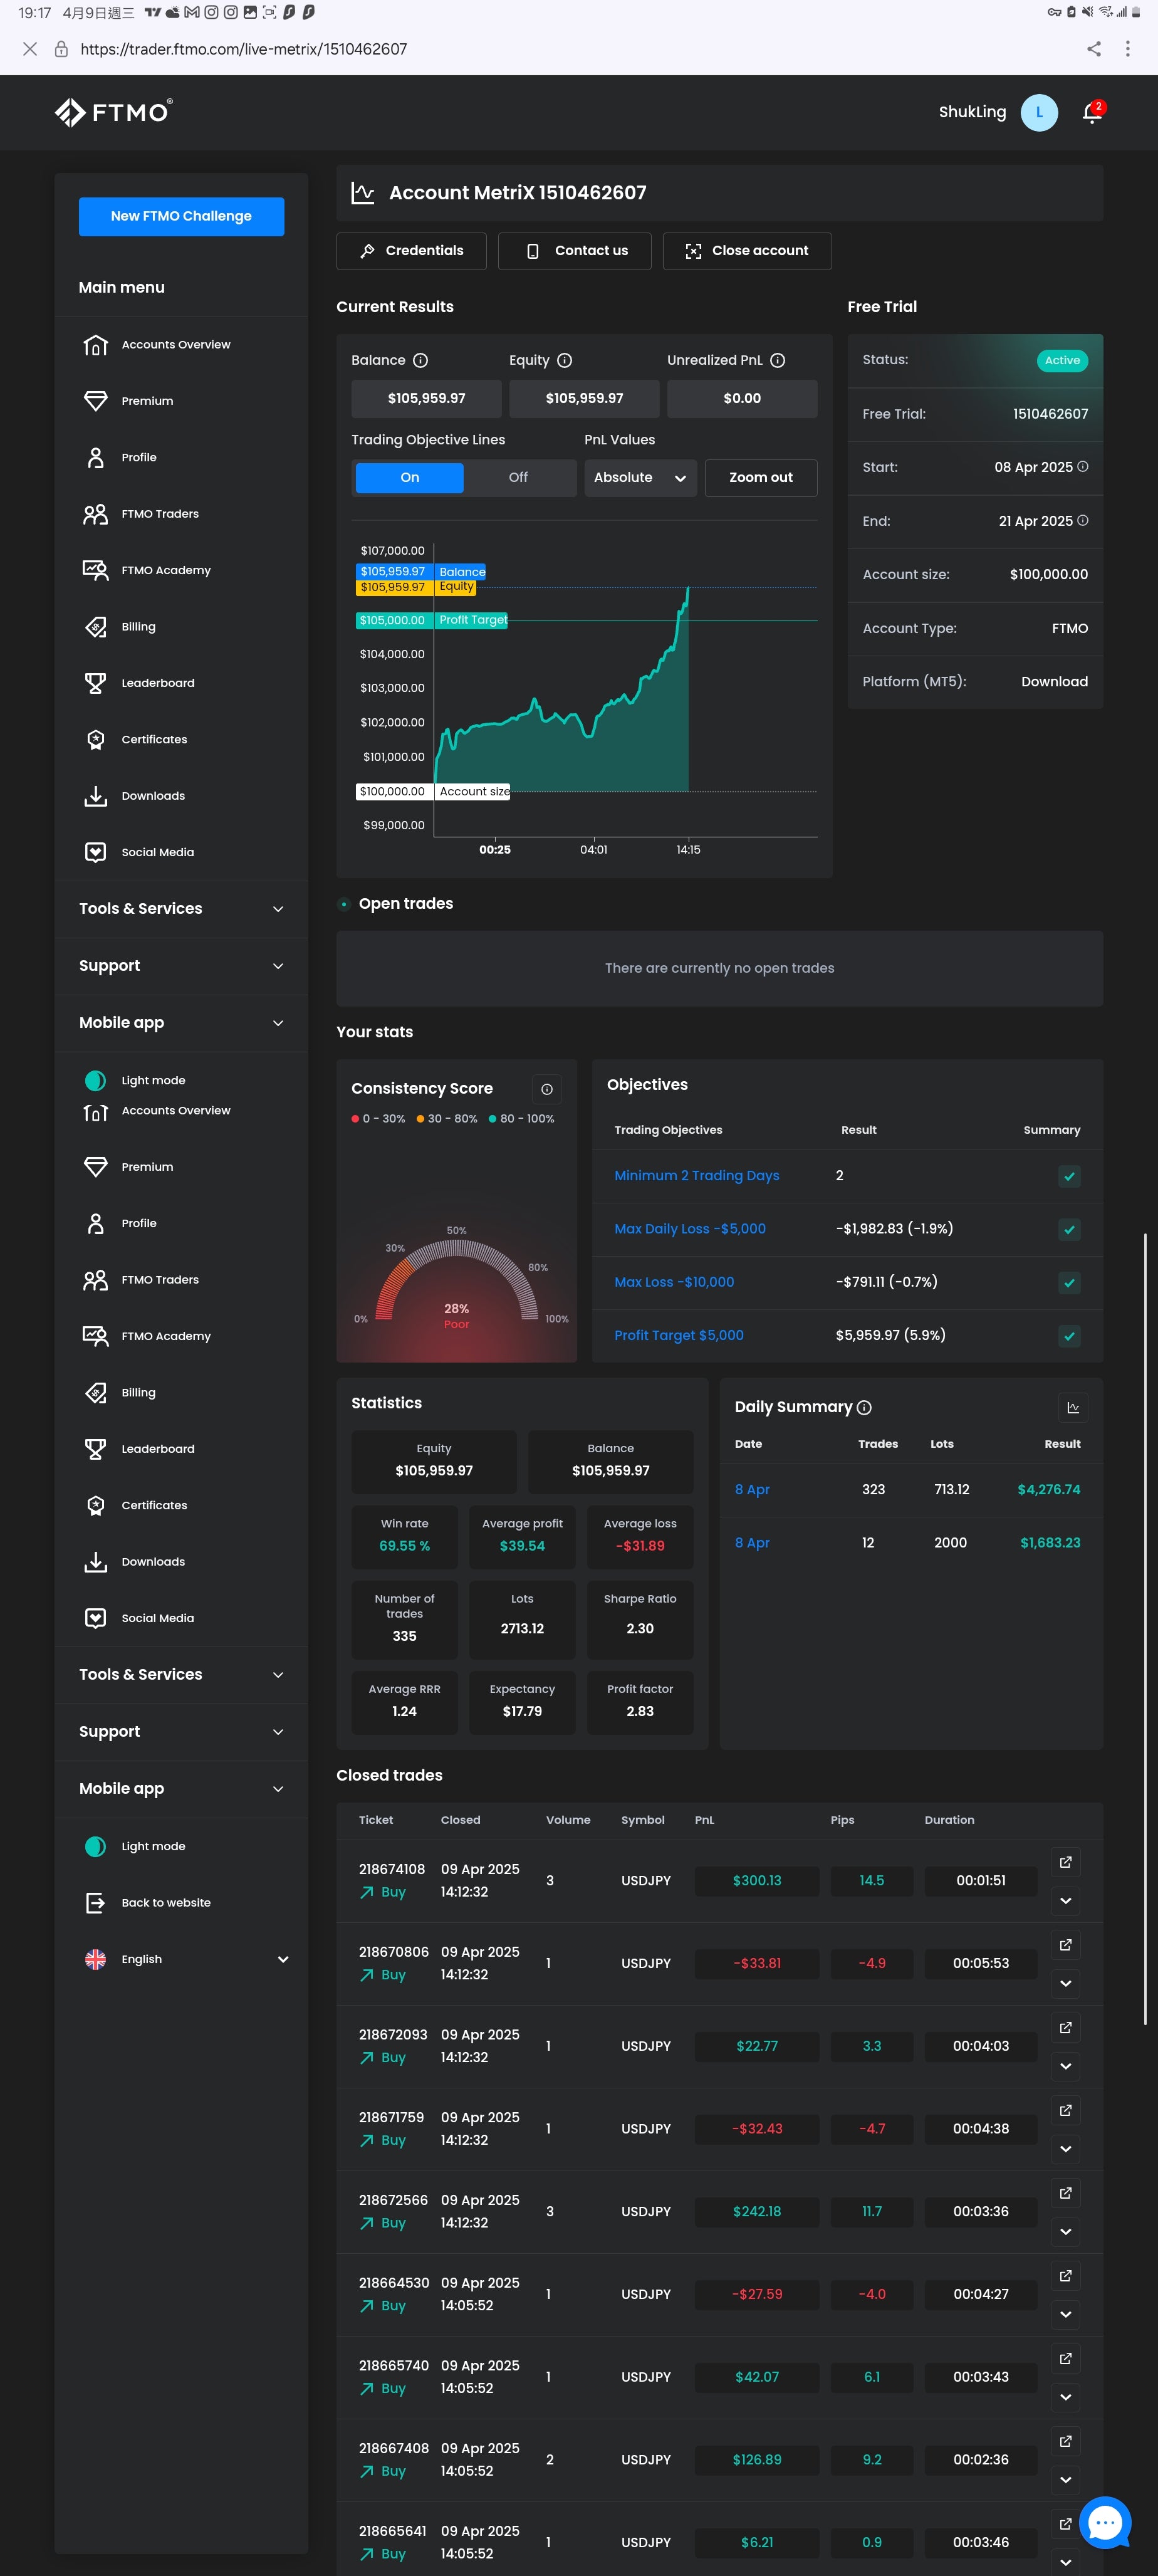
Task: Click Daily Summary info icon
Action: (865, 1407)
